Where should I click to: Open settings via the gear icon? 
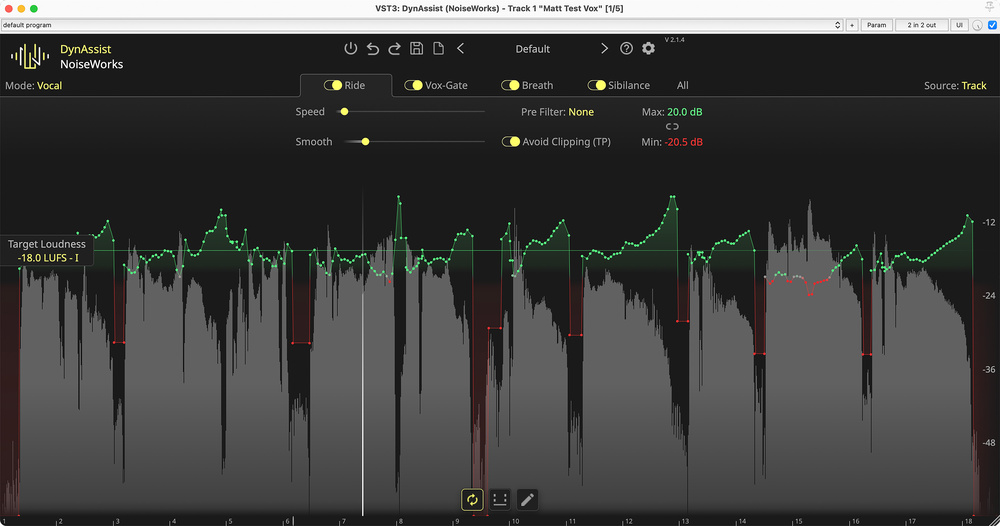click(x=648, y=49)
